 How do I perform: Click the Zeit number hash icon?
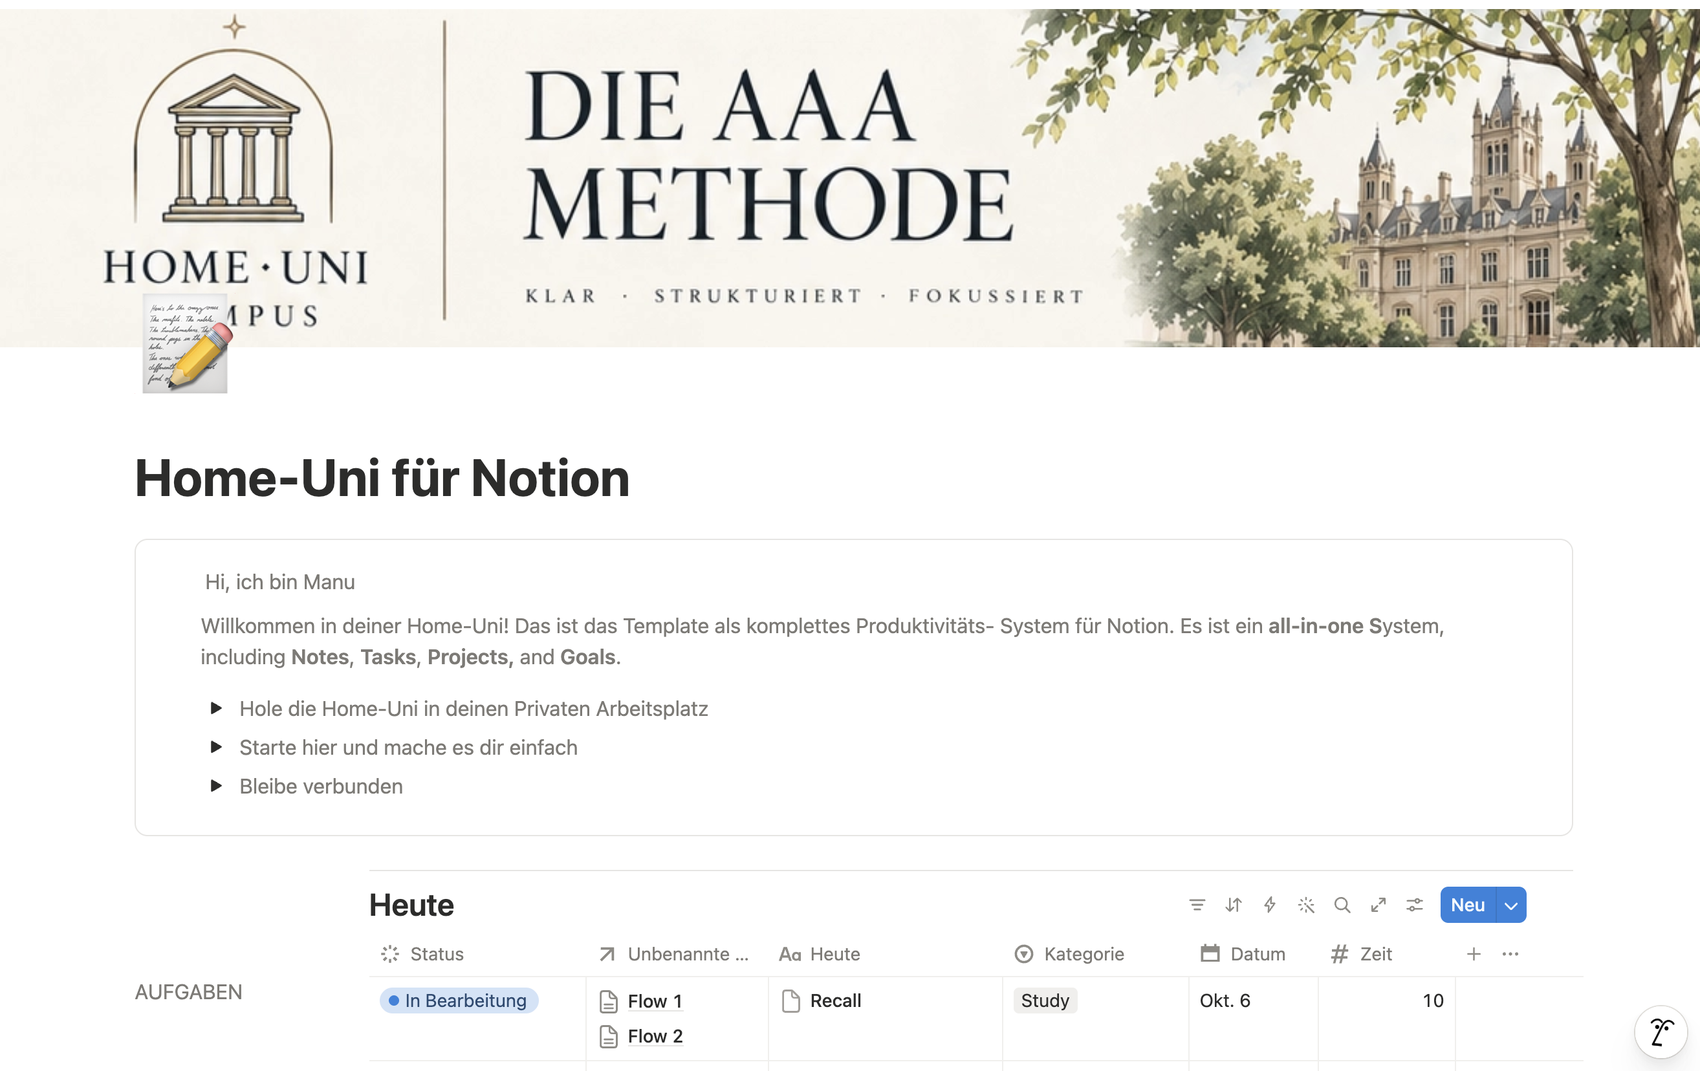click(1340, 954)
